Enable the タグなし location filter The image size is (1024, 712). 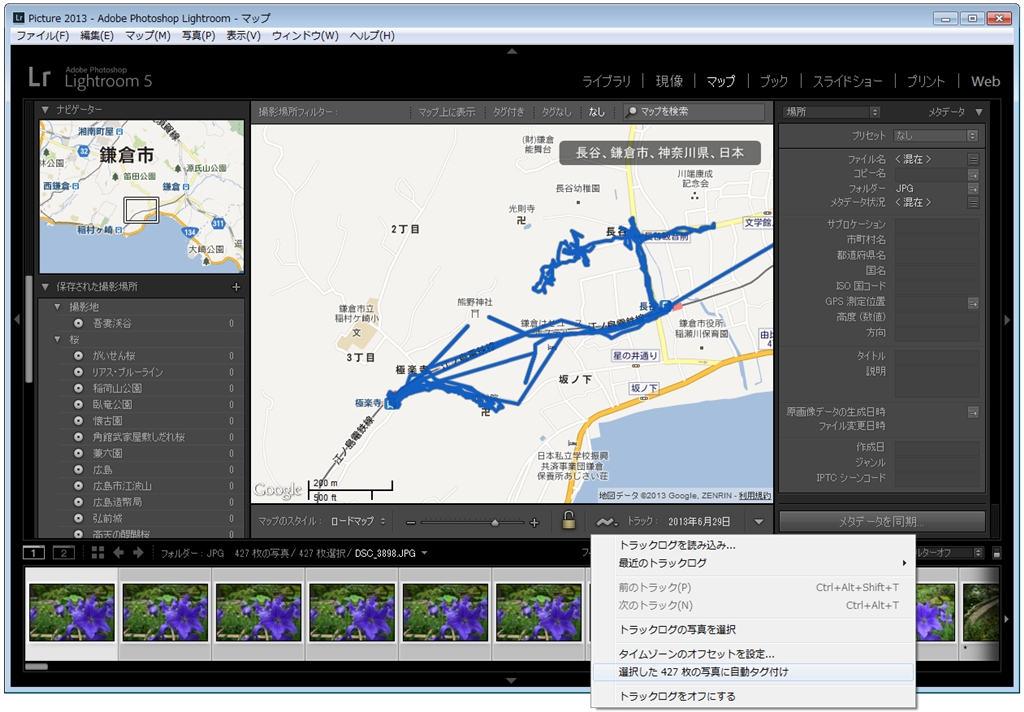click(556, 112)
